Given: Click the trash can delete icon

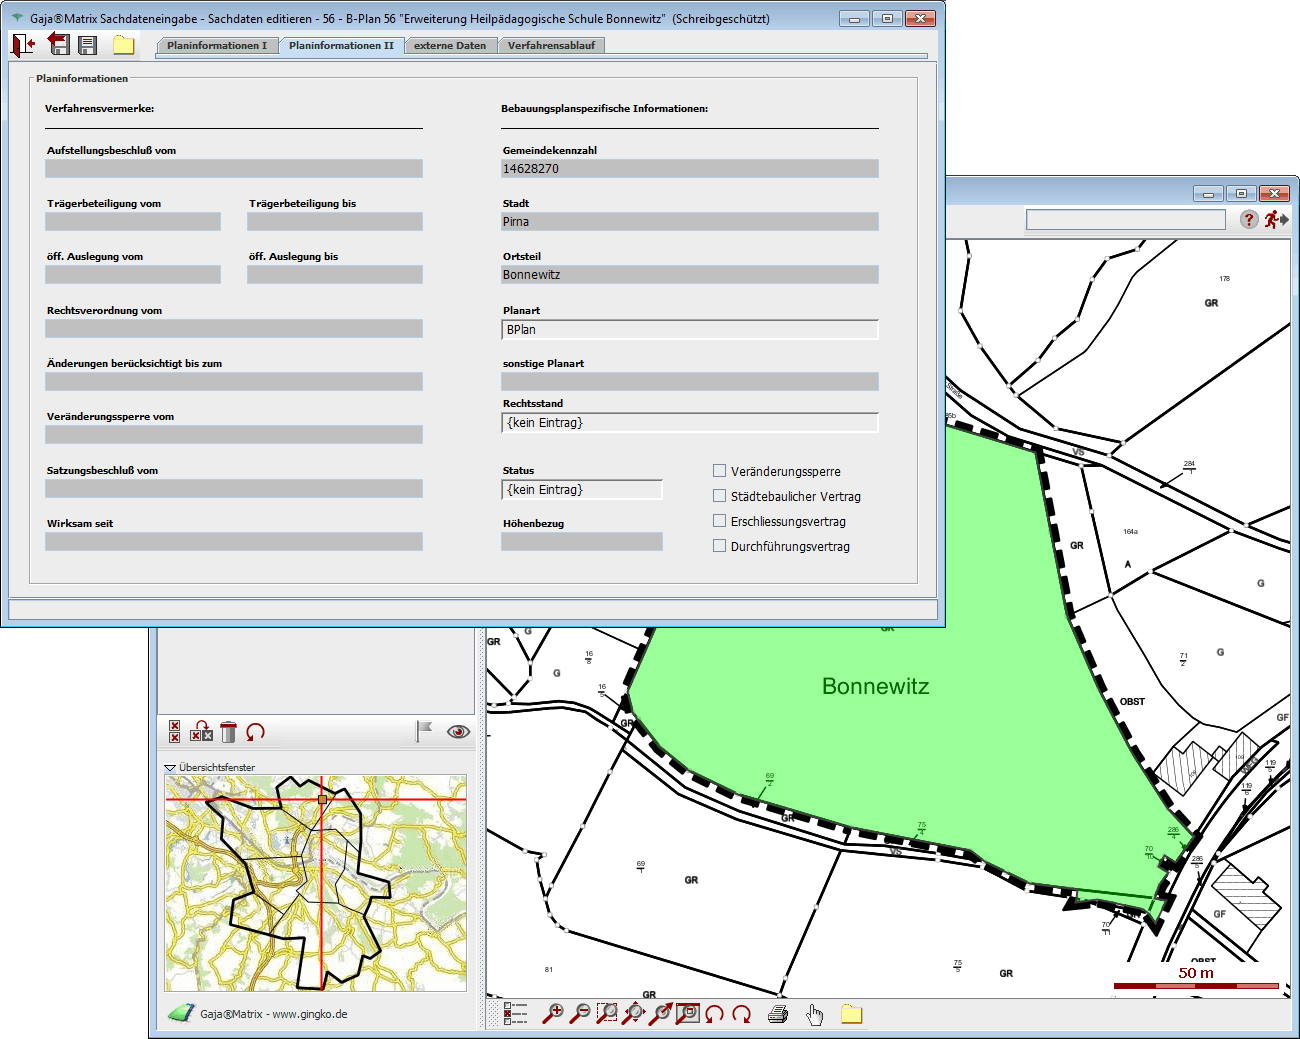Looking at the screenshot, I should [x=228, y=732].
